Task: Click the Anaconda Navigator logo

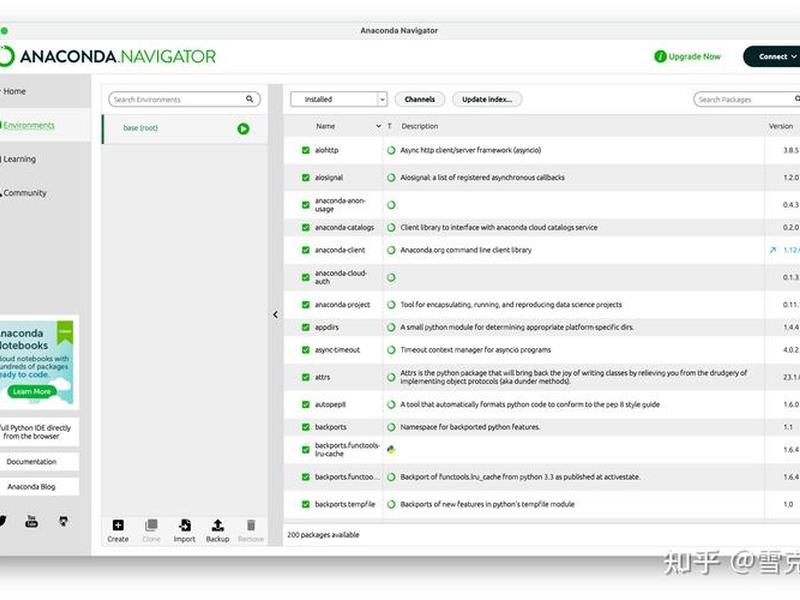Action: point(108,56)
